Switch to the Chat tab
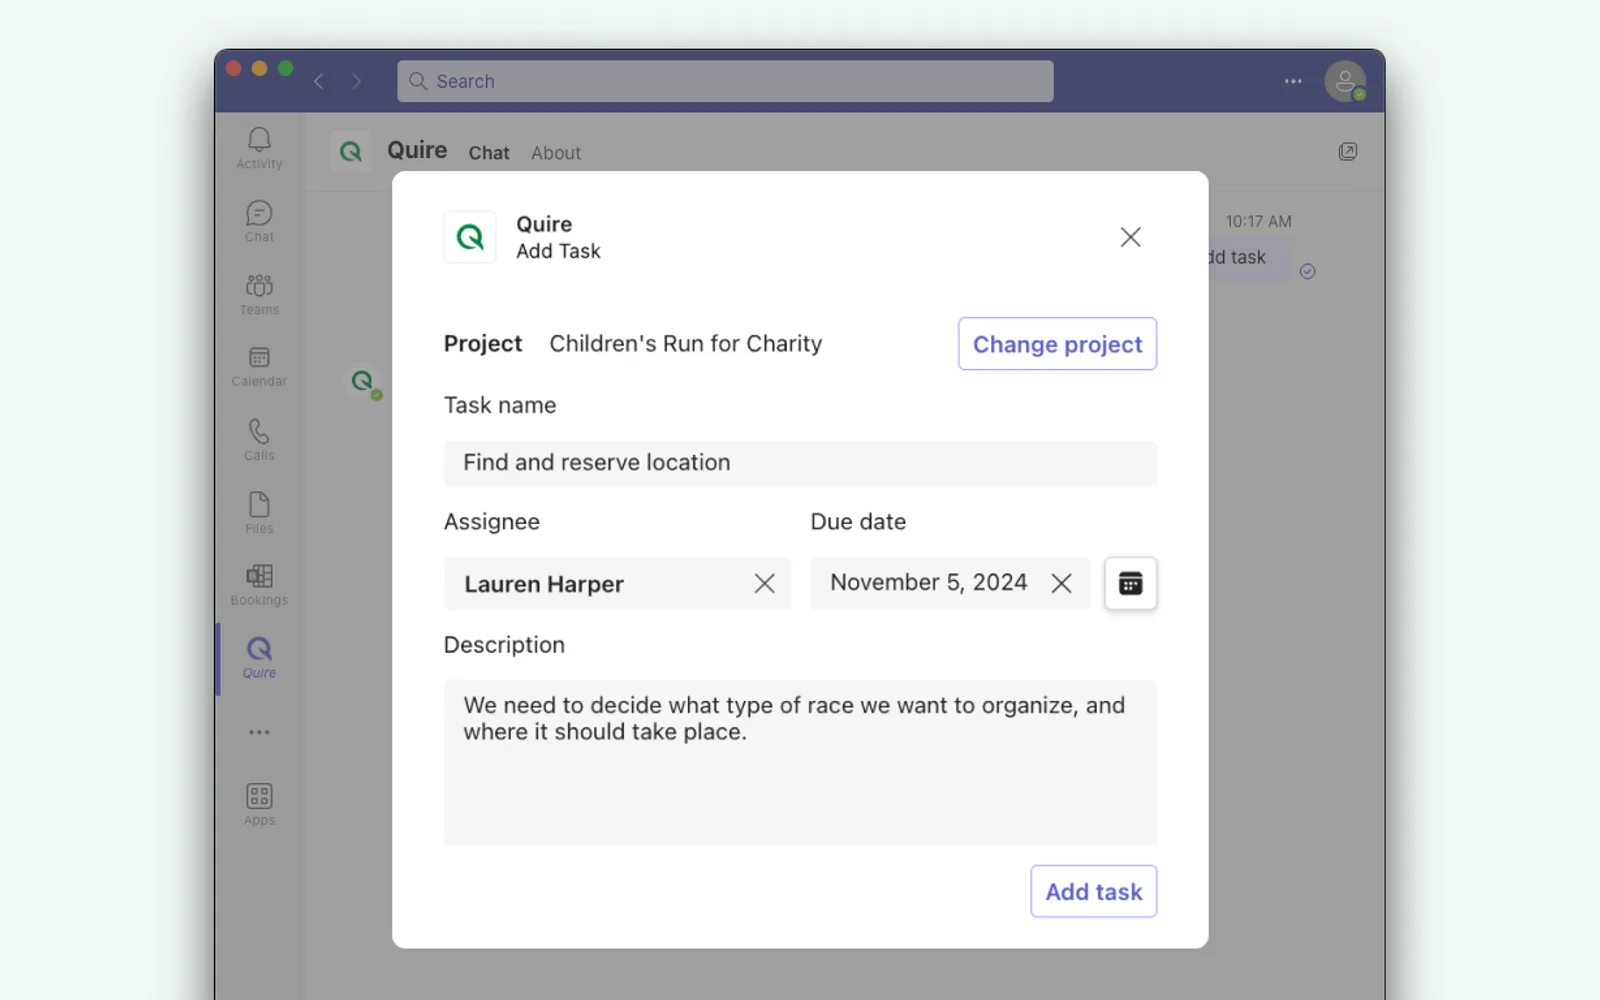 click(x=489, y=153)
